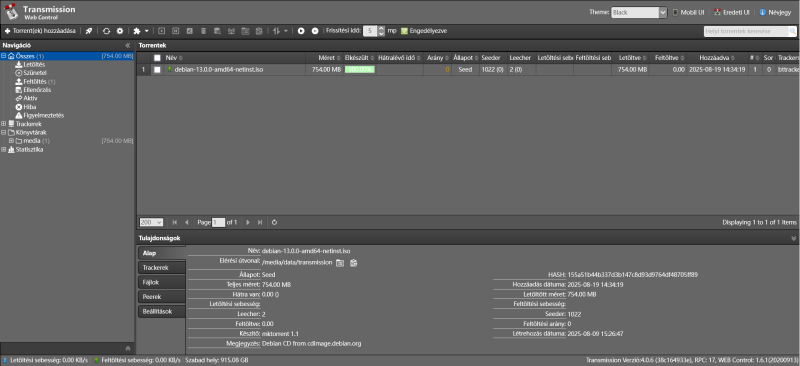Screen dimensions: 800x366
Task: Click the reload torrent list icon
Action: click(x=106, y=31)
